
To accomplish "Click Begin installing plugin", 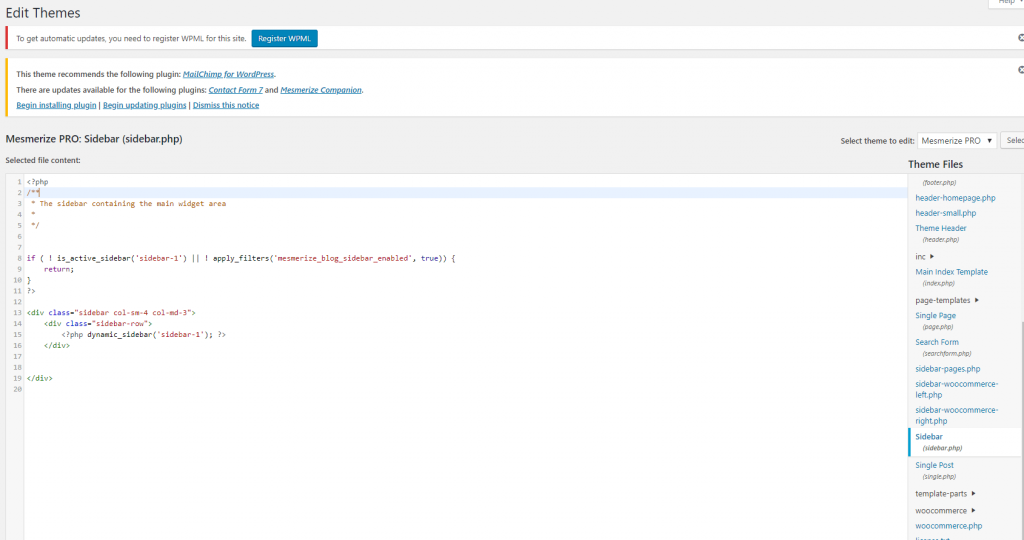I will (57, 105).
